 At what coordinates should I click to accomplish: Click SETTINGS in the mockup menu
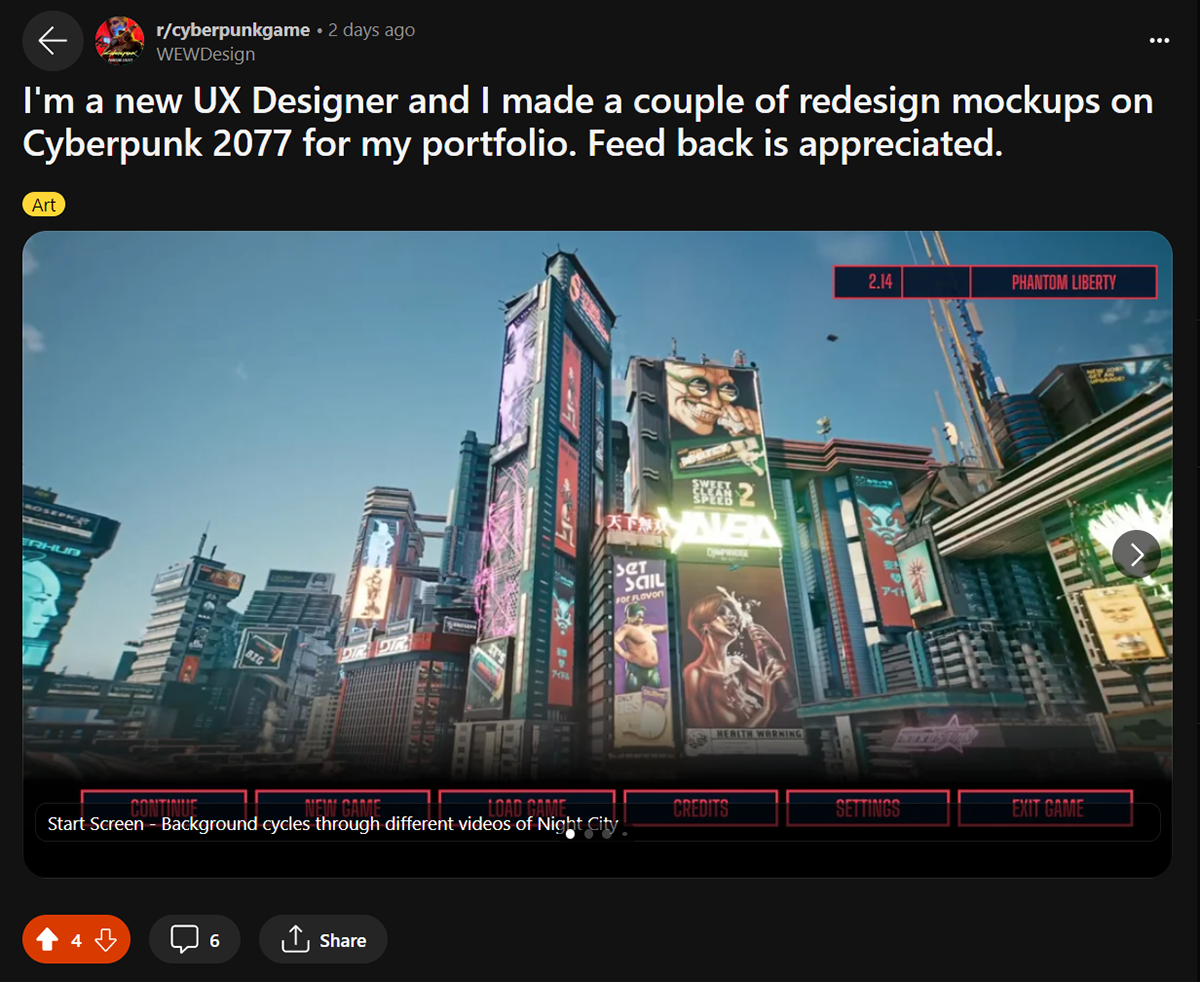click(x=868, y=808)
